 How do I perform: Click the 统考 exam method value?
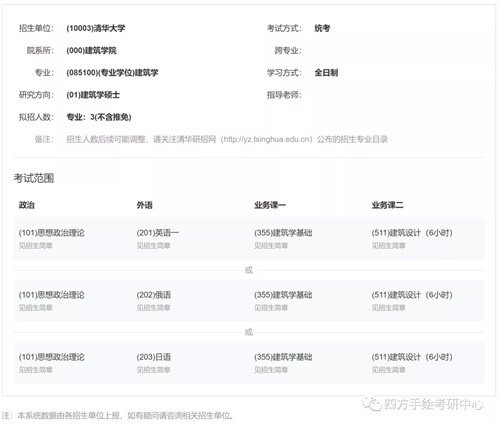(322, 28)
